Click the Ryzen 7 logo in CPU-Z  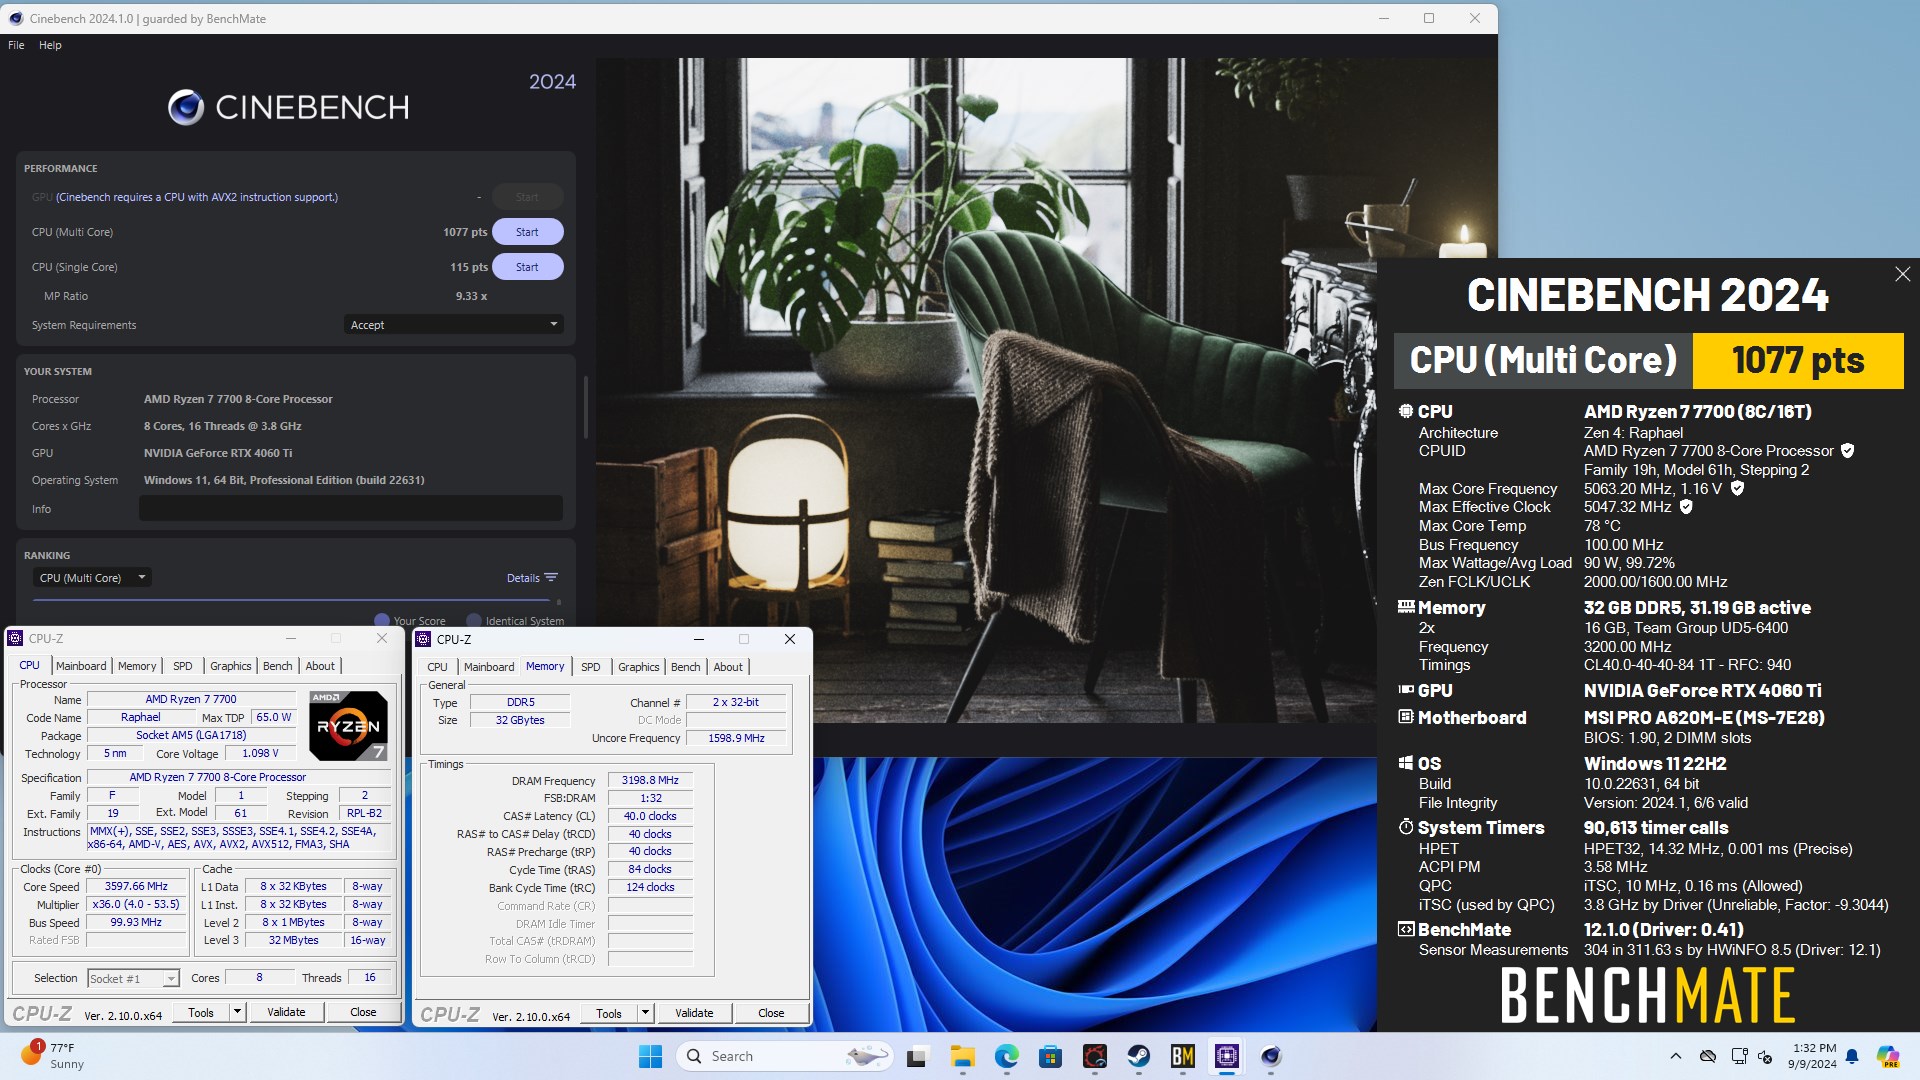tap(348, 726)
